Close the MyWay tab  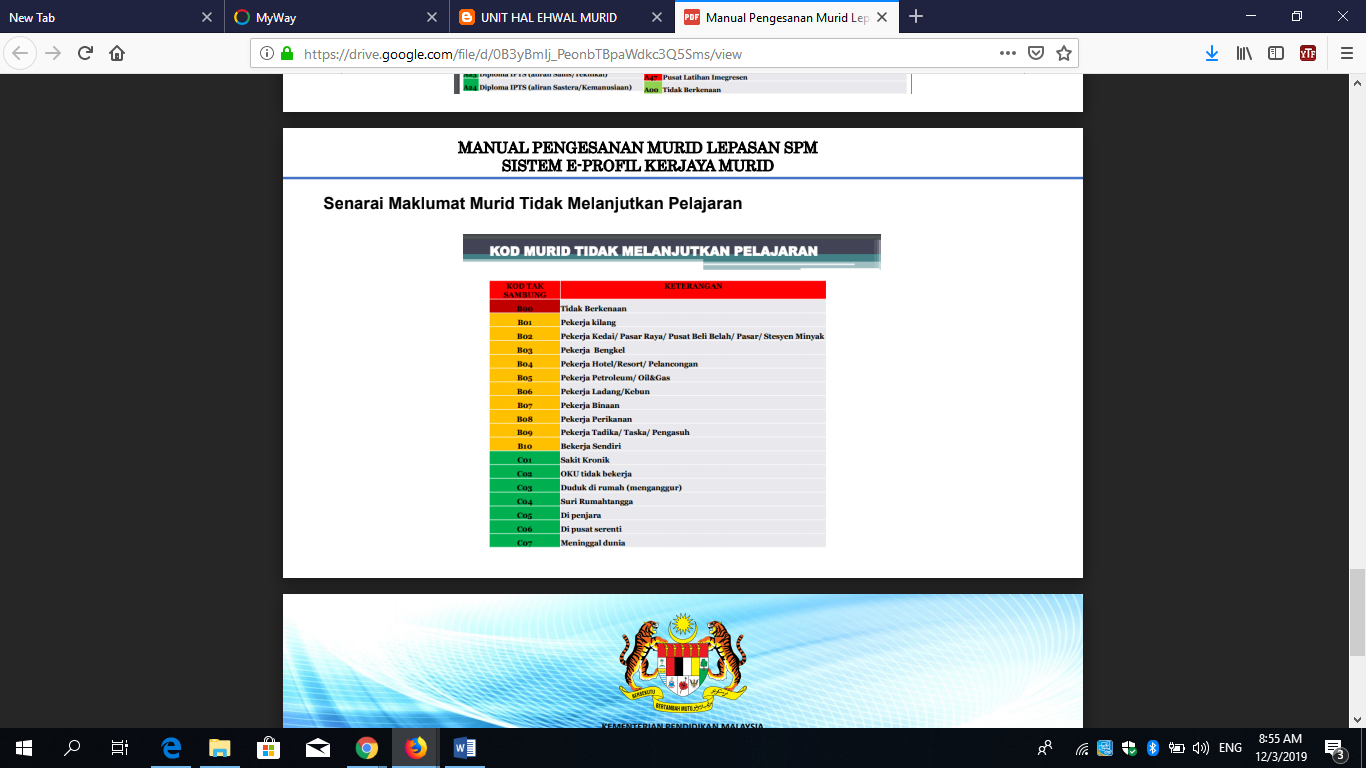[432, 17]
